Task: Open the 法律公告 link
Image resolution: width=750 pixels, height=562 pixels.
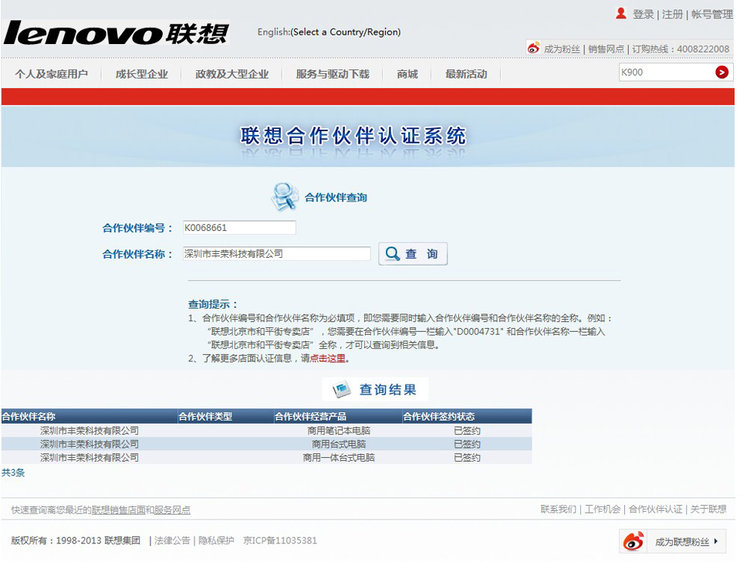Action: [172, 540]
